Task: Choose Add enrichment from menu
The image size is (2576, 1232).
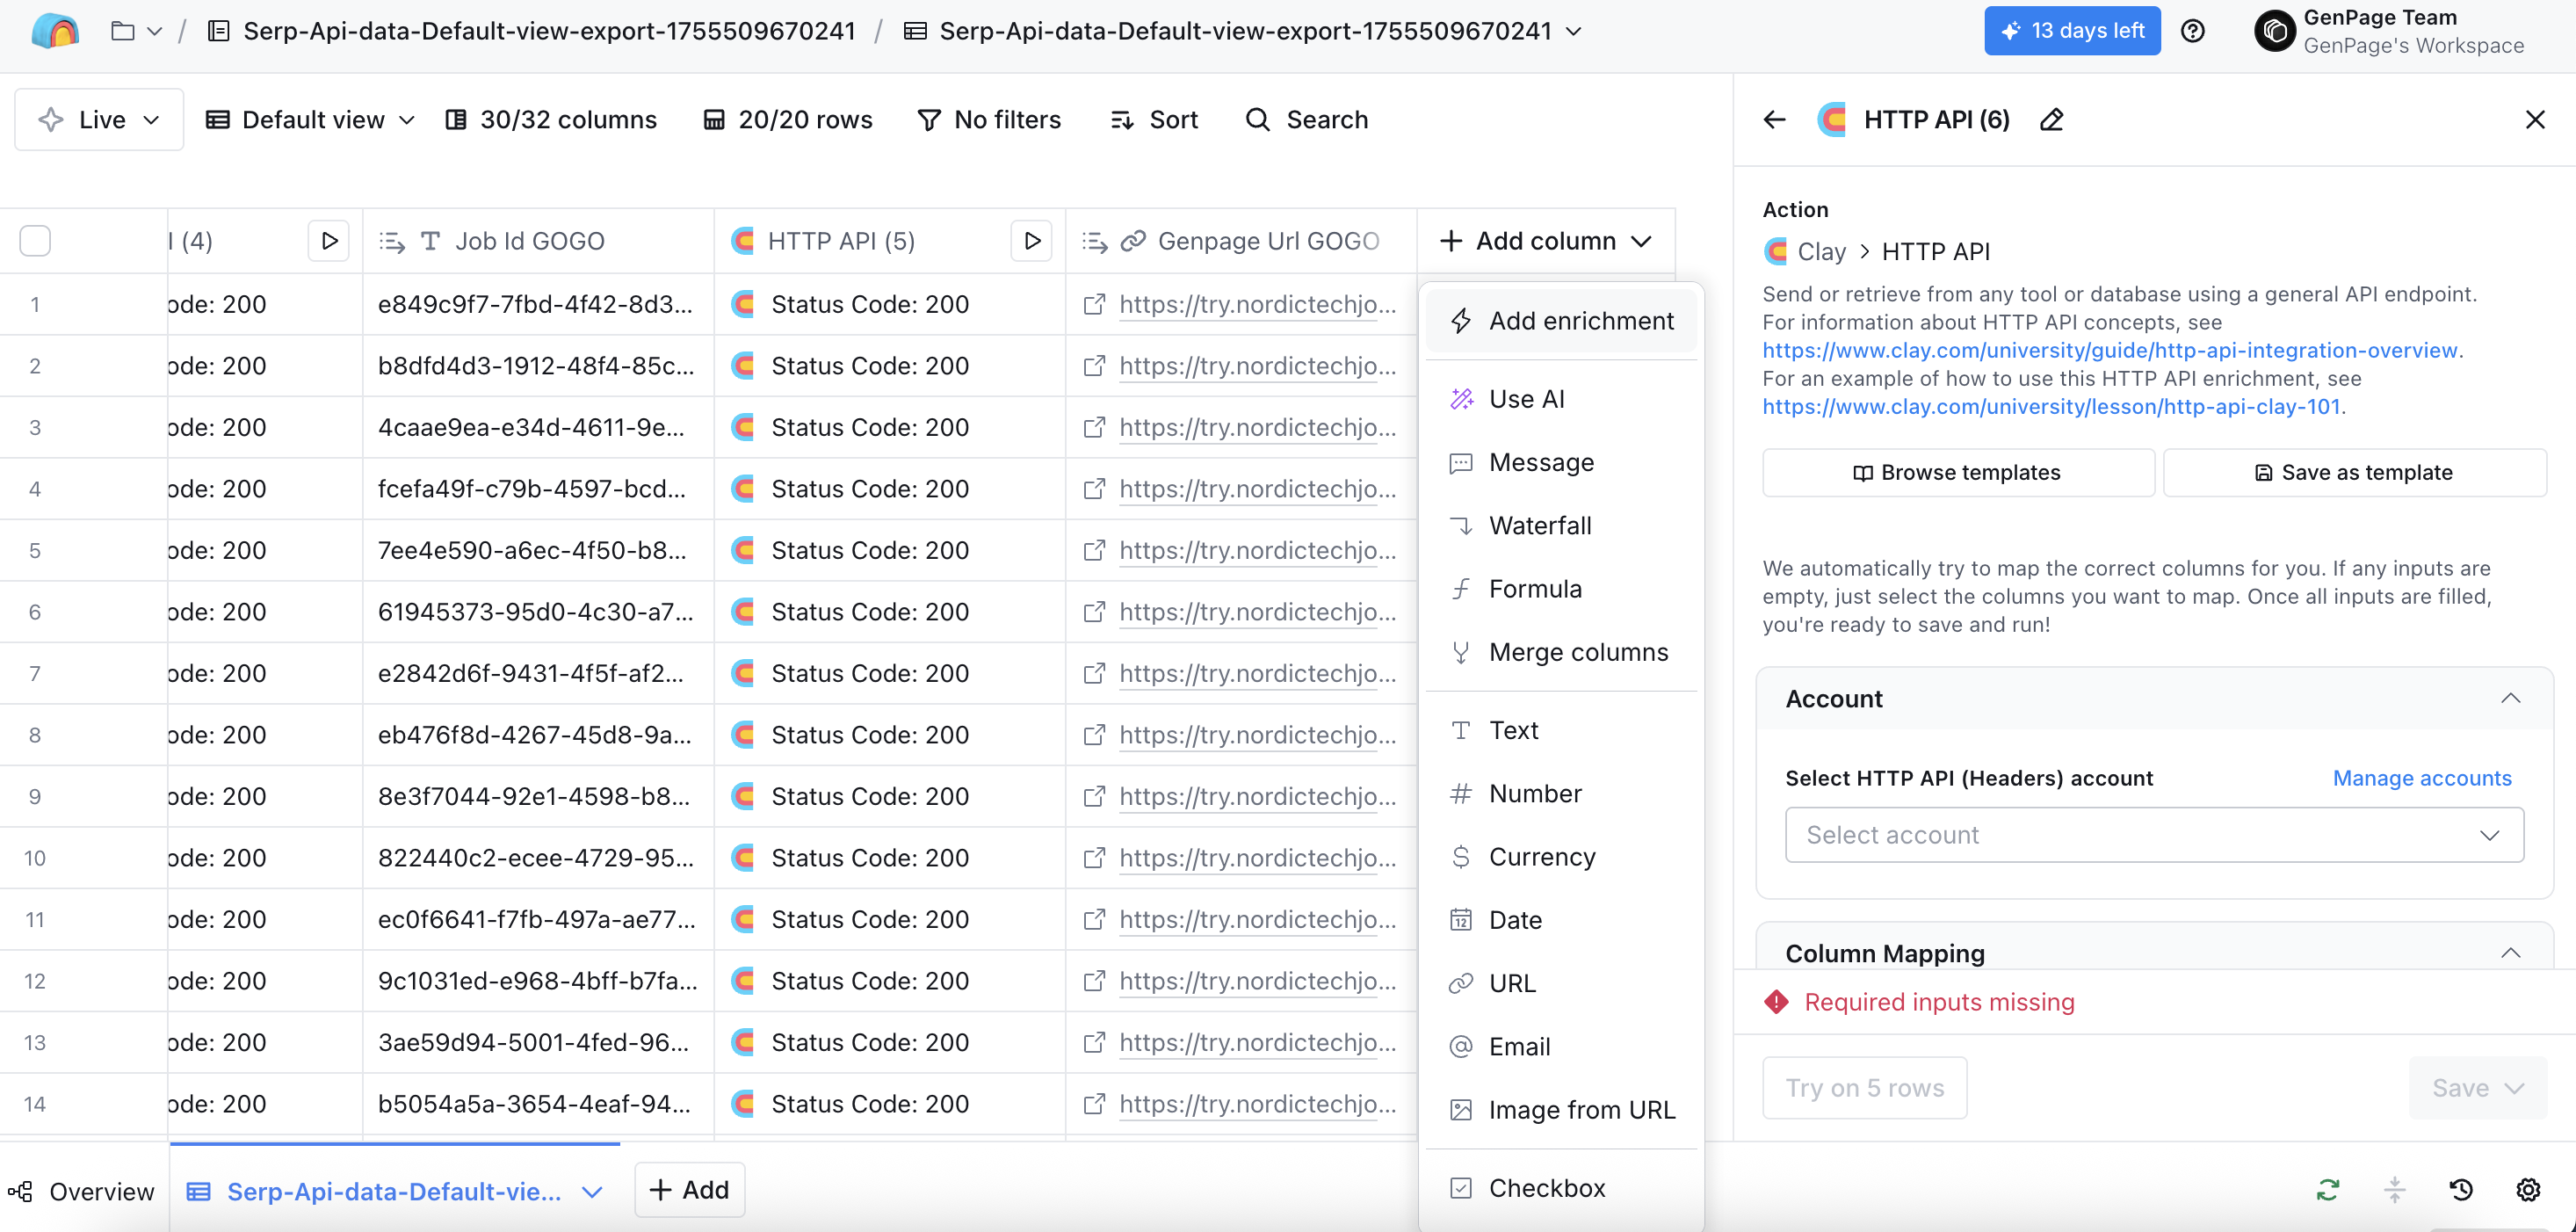Action: click(1561, 321)
